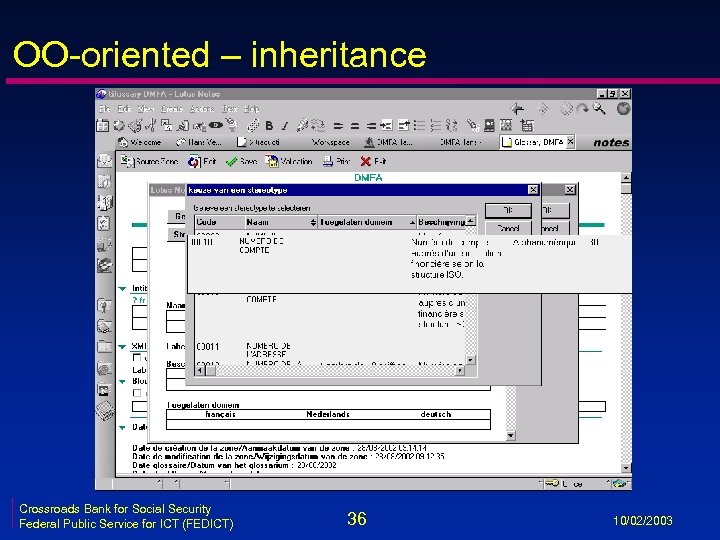Image resolution: width=720 pixels, height=540 pixels.
Task: Collapse the XML section twistie
Action: point(122,346)
